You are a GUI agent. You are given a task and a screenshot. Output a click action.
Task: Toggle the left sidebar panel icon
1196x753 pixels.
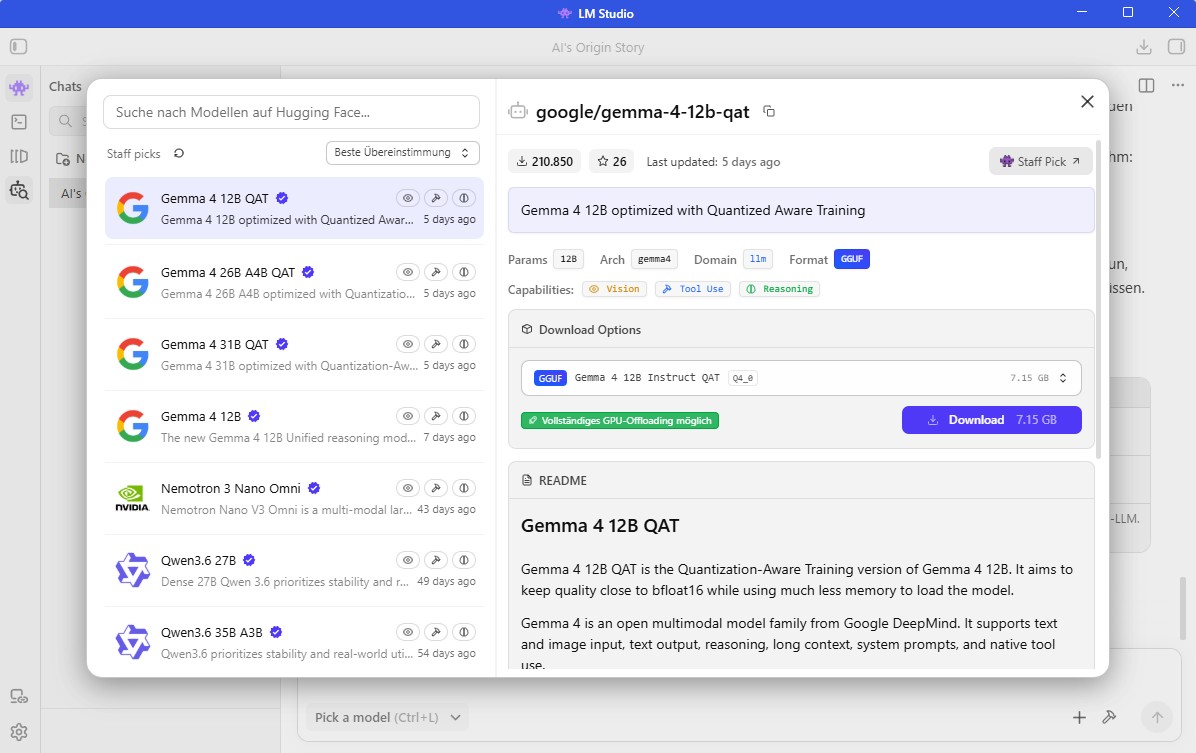coord(19,47)
